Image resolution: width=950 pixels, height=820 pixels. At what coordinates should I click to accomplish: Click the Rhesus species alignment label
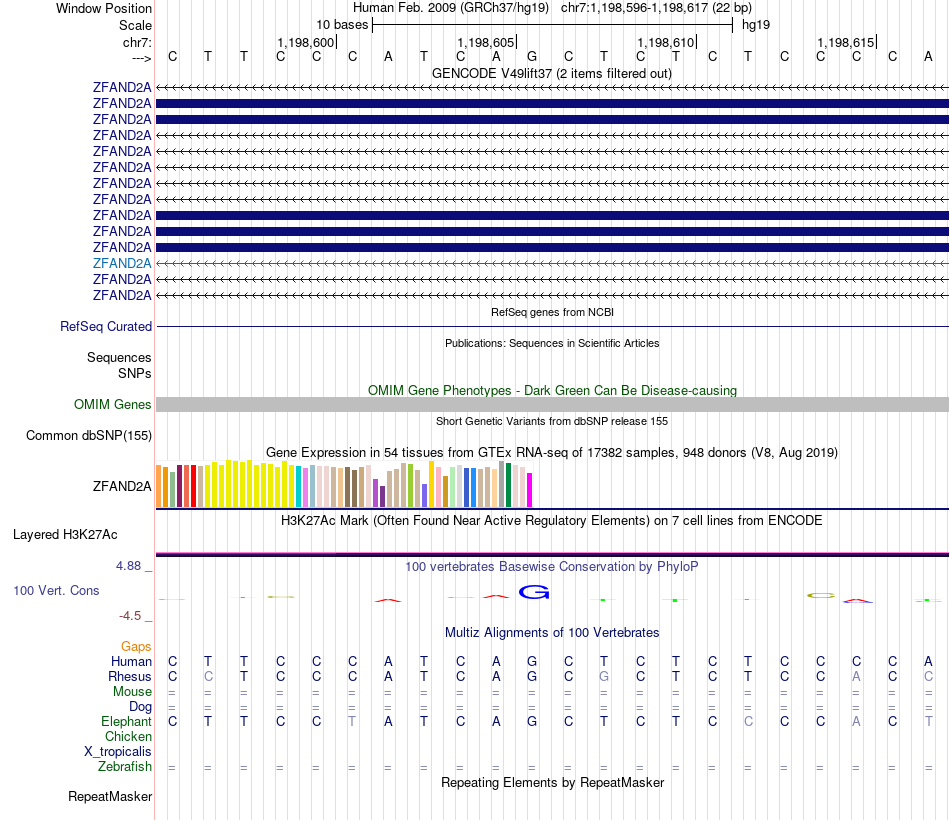click(130, 676)
